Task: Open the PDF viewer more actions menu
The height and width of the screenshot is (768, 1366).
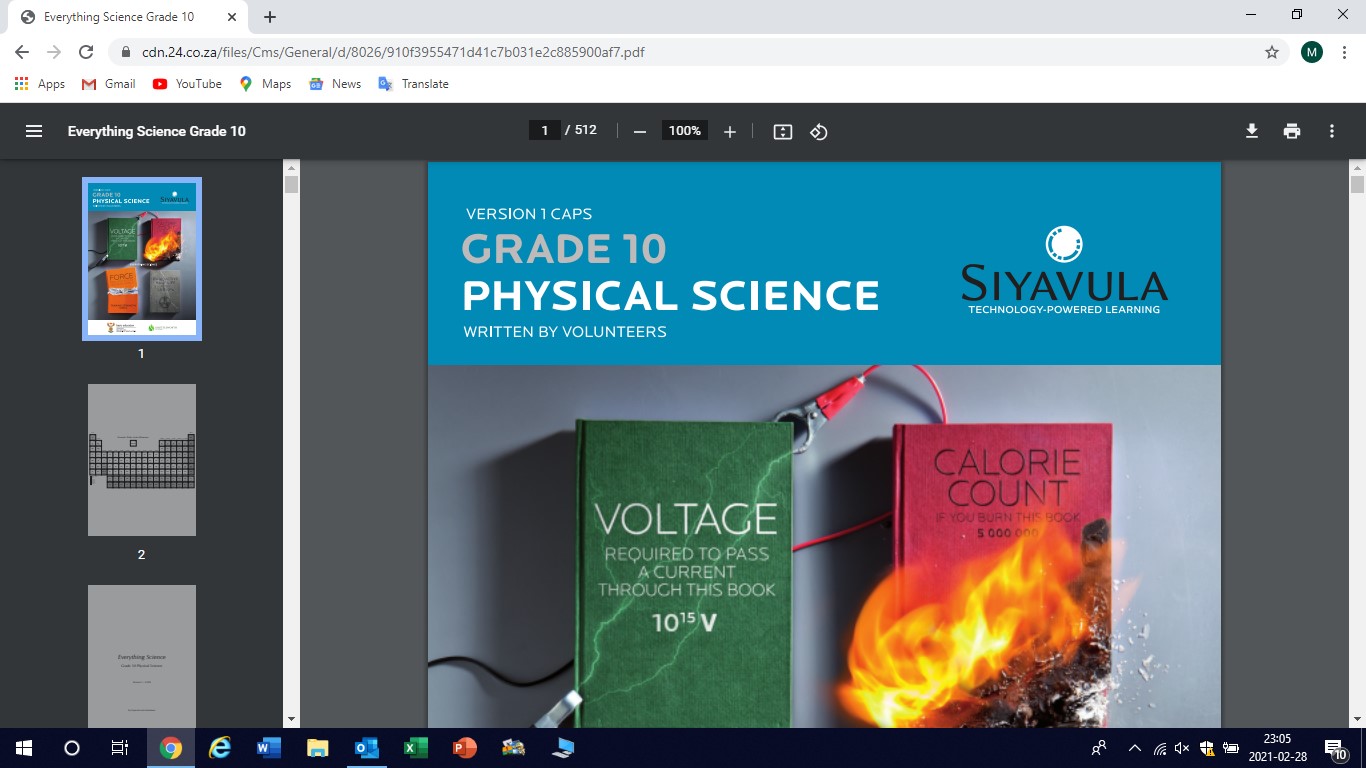Action: coord(1332,131)
